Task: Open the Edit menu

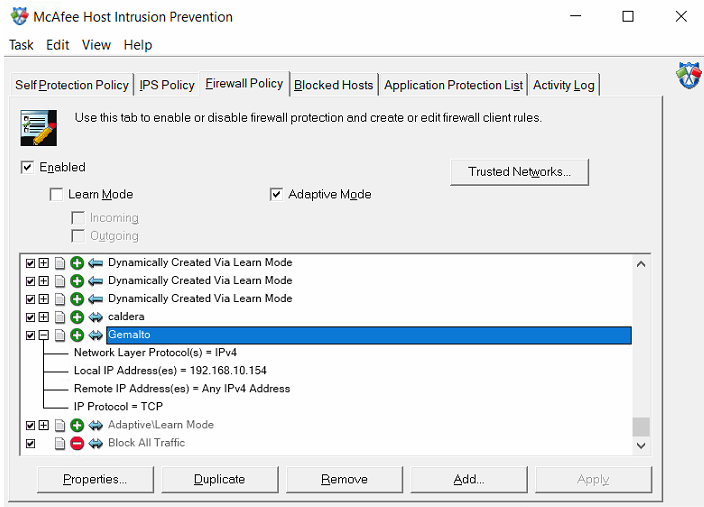Action: pos(58,45)
